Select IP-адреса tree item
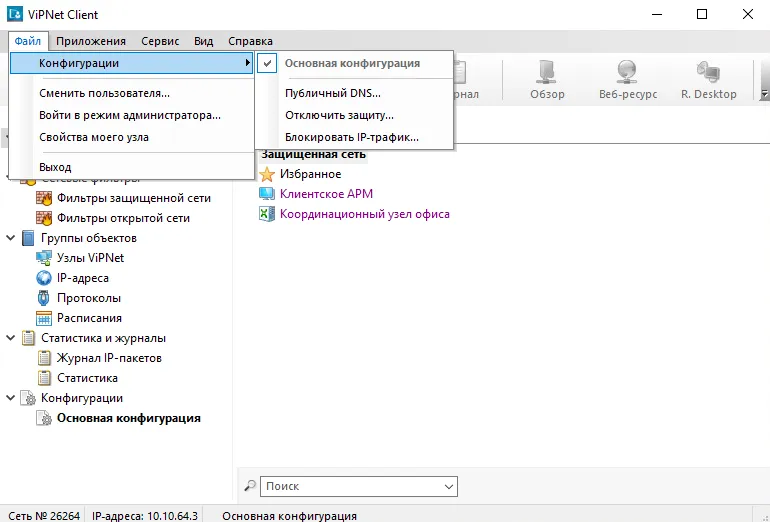The height and width of the screenshot is (522, 770). [82, 278]
